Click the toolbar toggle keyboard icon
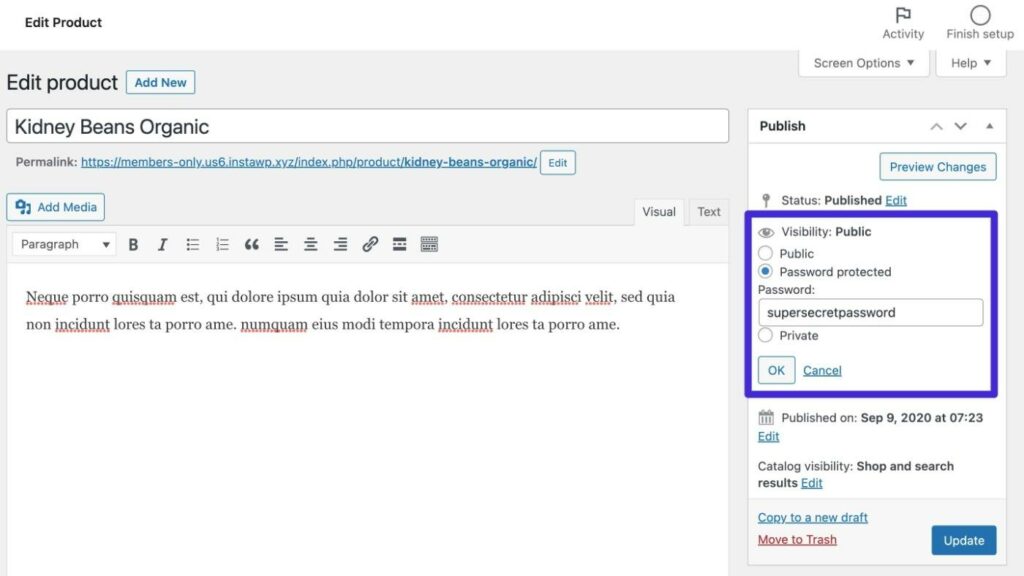 (x=429, y=245)
